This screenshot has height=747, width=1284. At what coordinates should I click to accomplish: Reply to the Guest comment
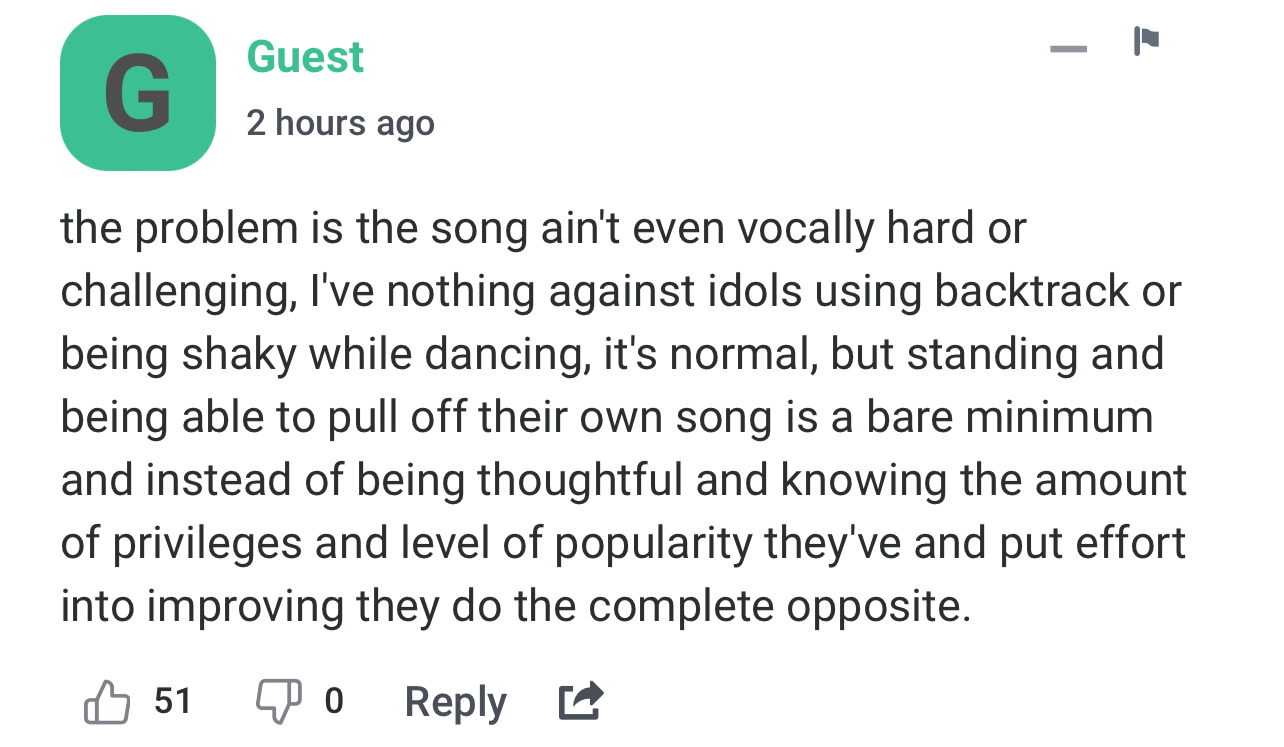tap(455, 702)
